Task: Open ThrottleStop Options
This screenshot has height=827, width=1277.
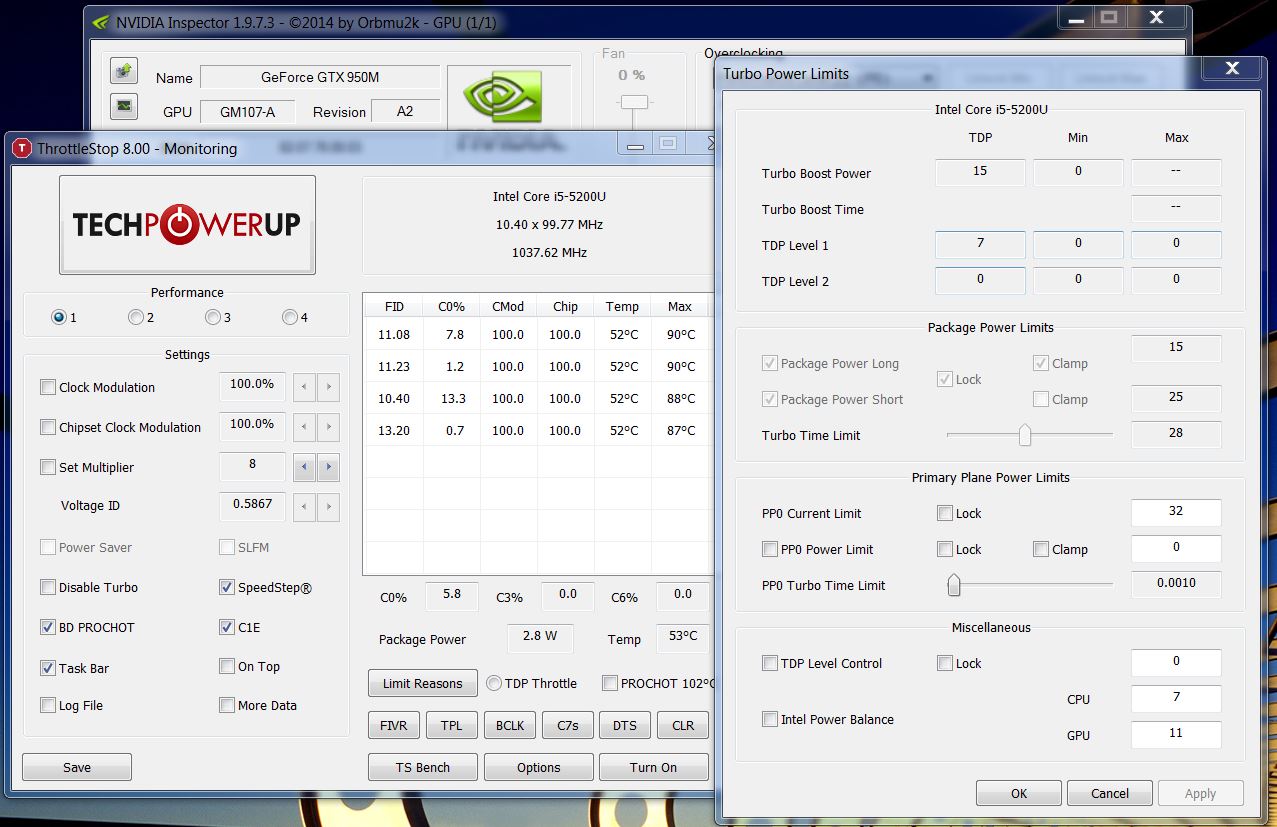Action: (539, 767)
